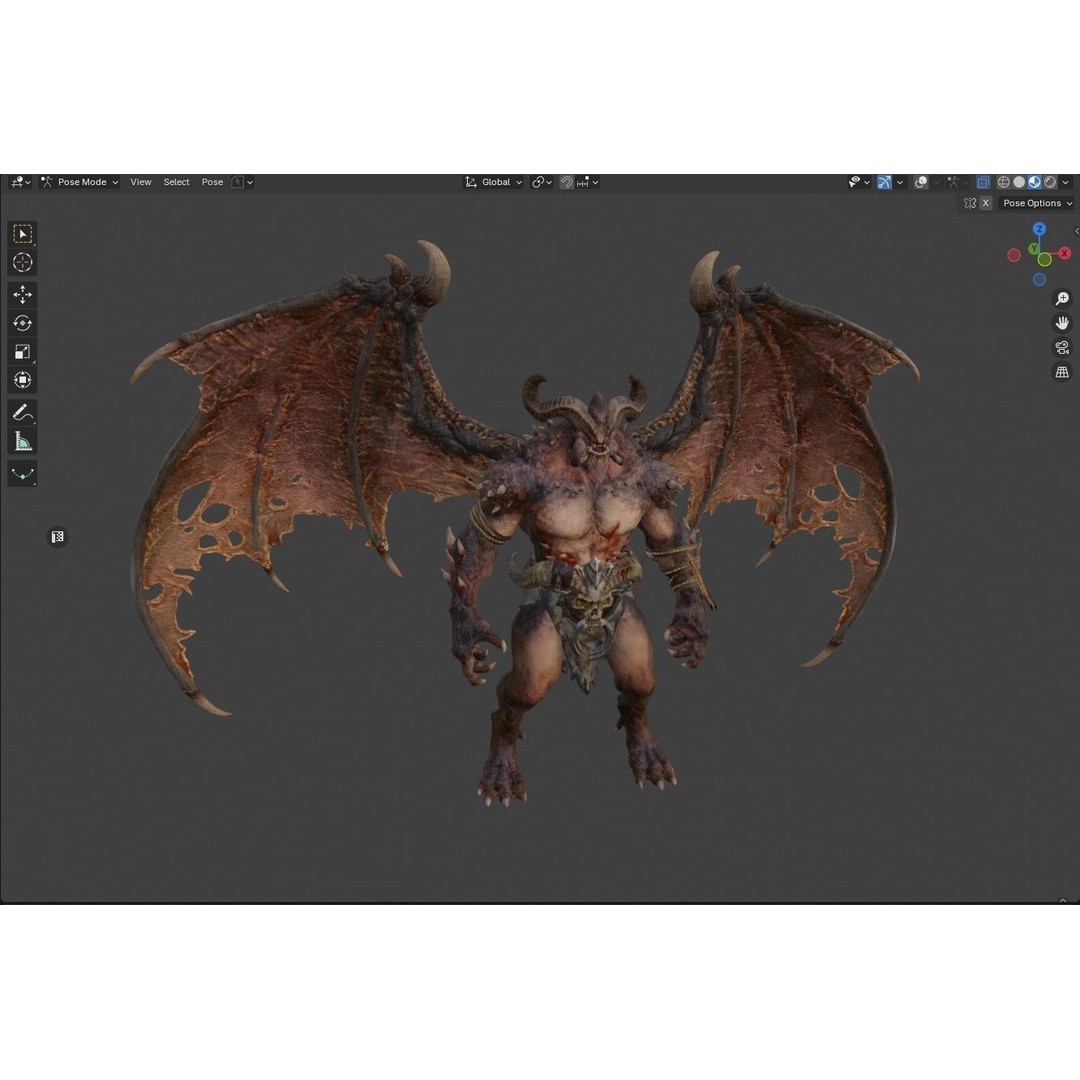
Task: Toggle snapping magnet on
Action: [567, 182]
